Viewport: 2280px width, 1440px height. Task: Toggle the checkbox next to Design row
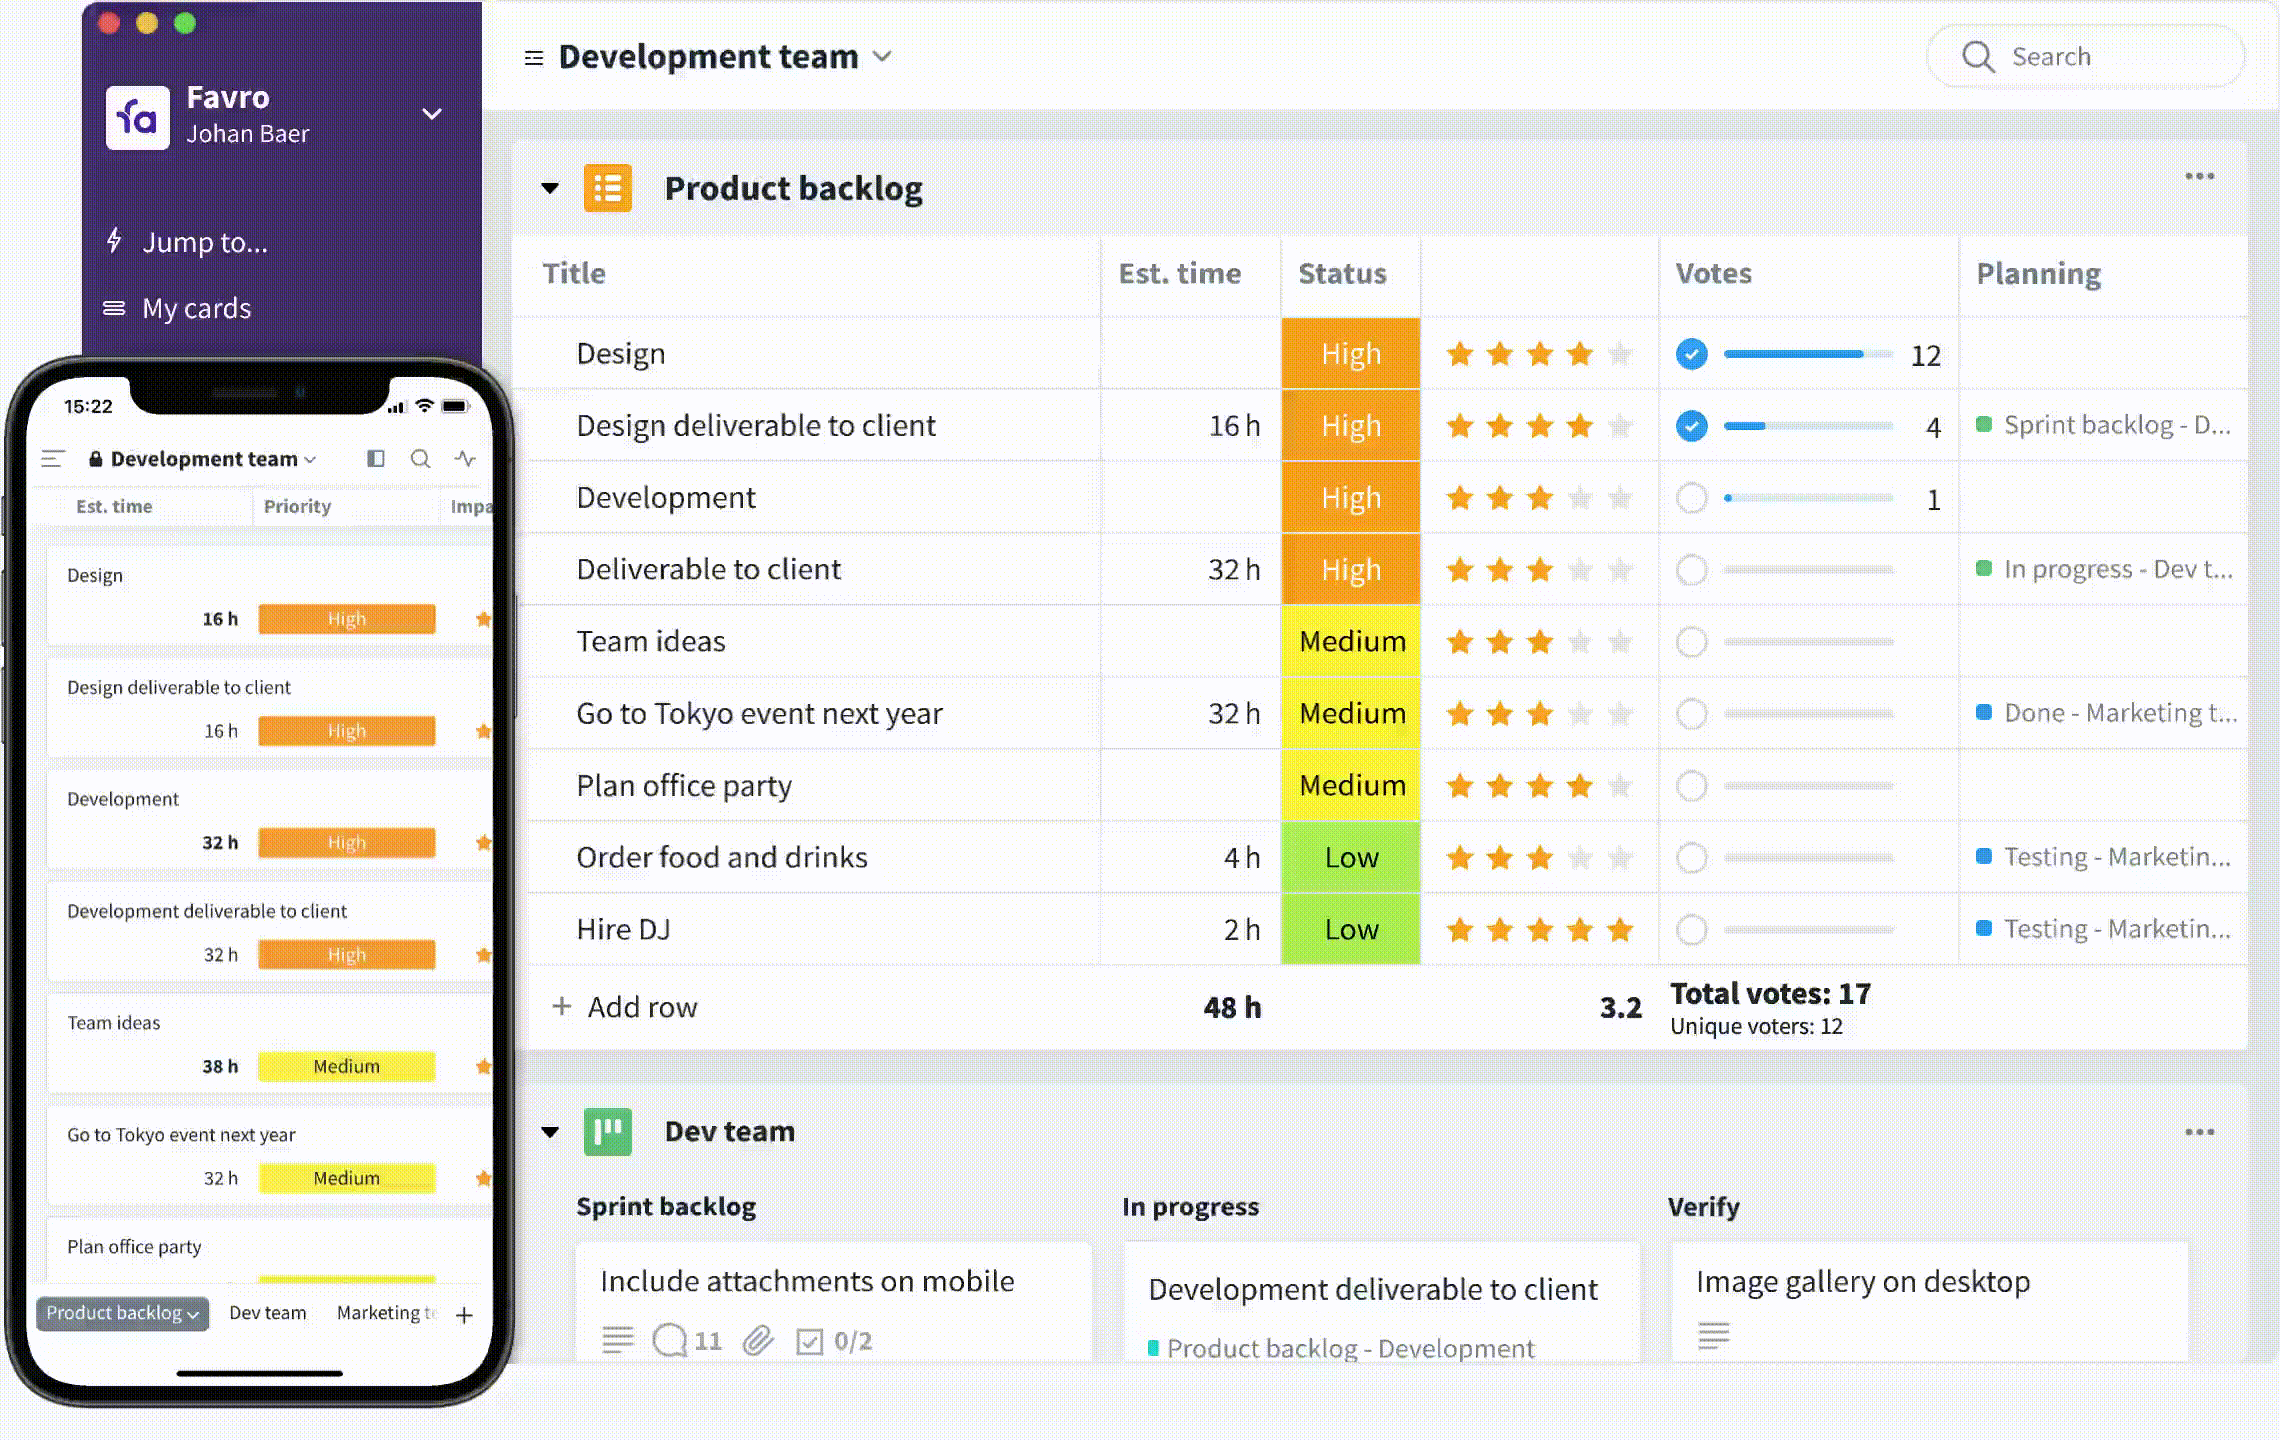(1693, 353)
